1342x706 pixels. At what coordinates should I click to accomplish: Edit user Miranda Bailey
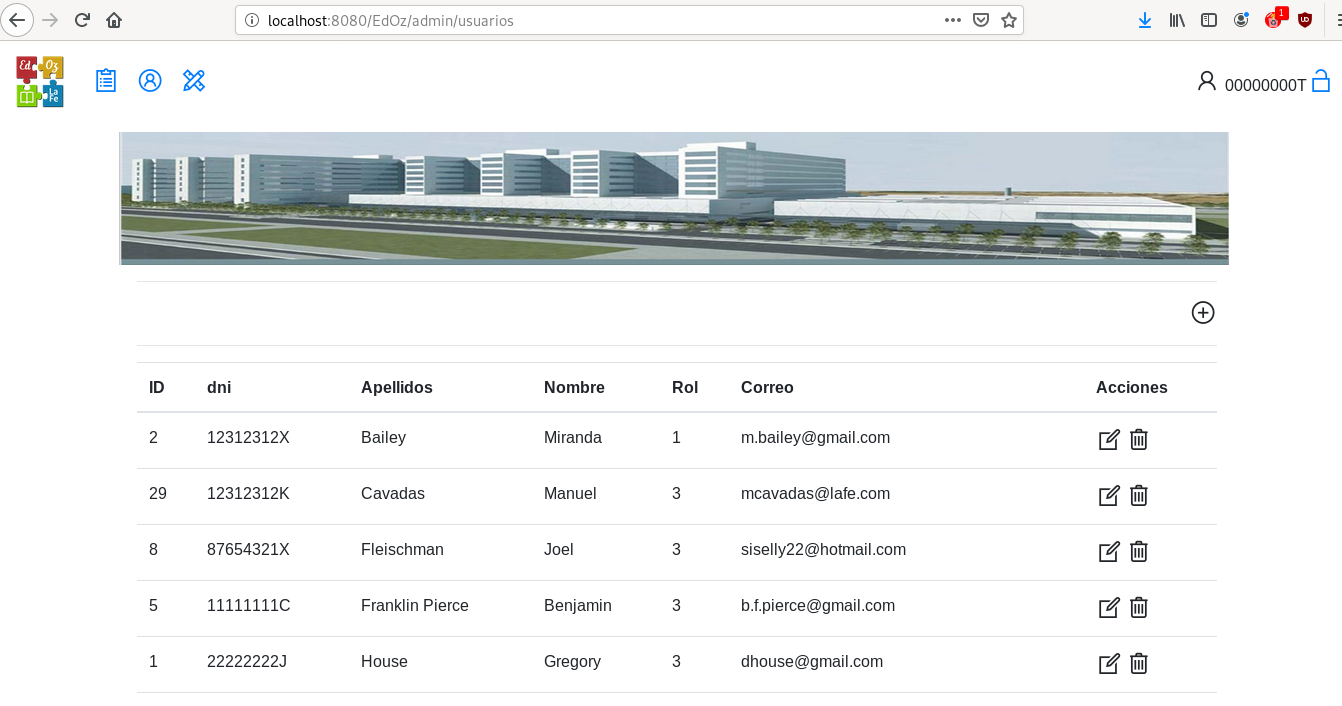[x=1108, y=439]
